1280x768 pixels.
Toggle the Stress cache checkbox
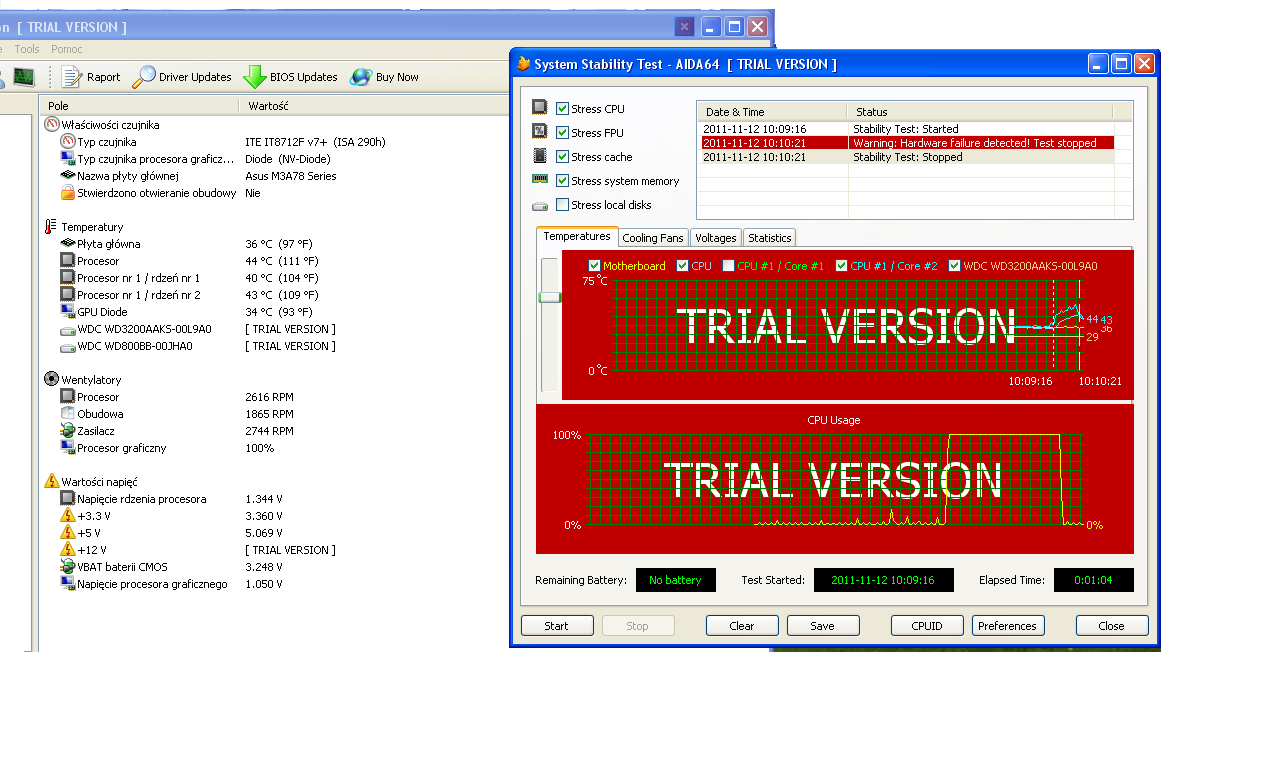click(x=562, y=156)
